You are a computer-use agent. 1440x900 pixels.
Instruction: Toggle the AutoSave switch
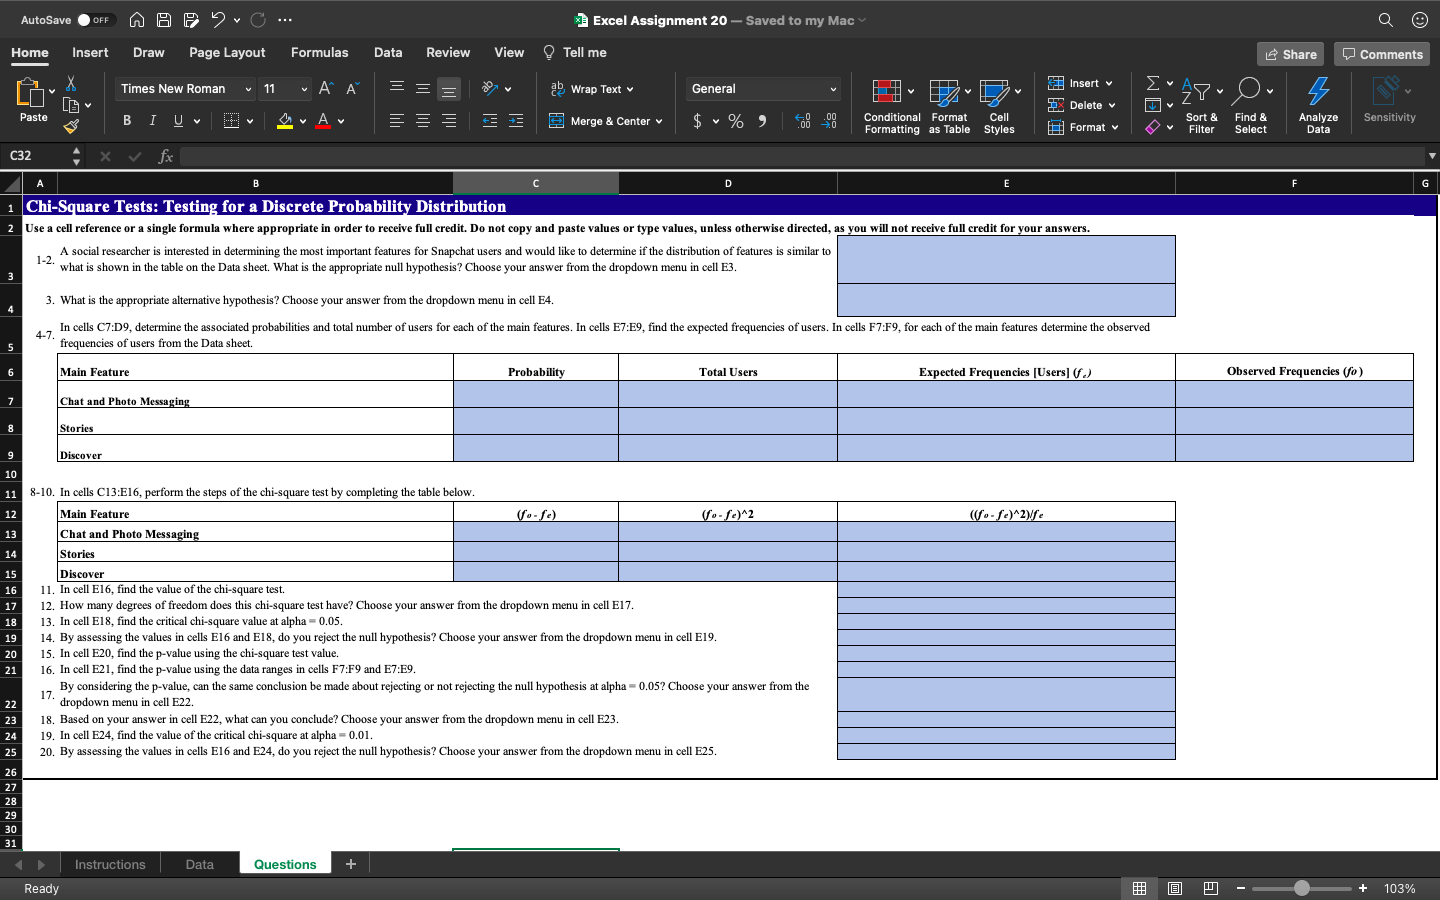96,20
